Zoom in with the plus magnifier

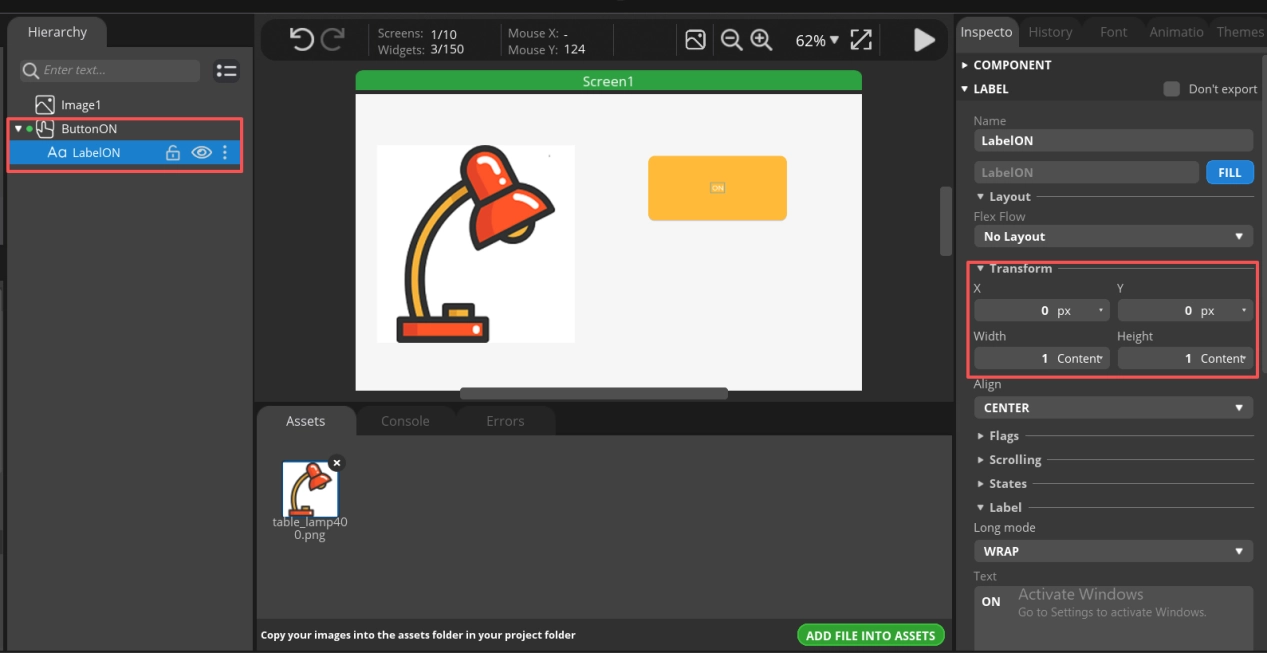click(761, 40)
